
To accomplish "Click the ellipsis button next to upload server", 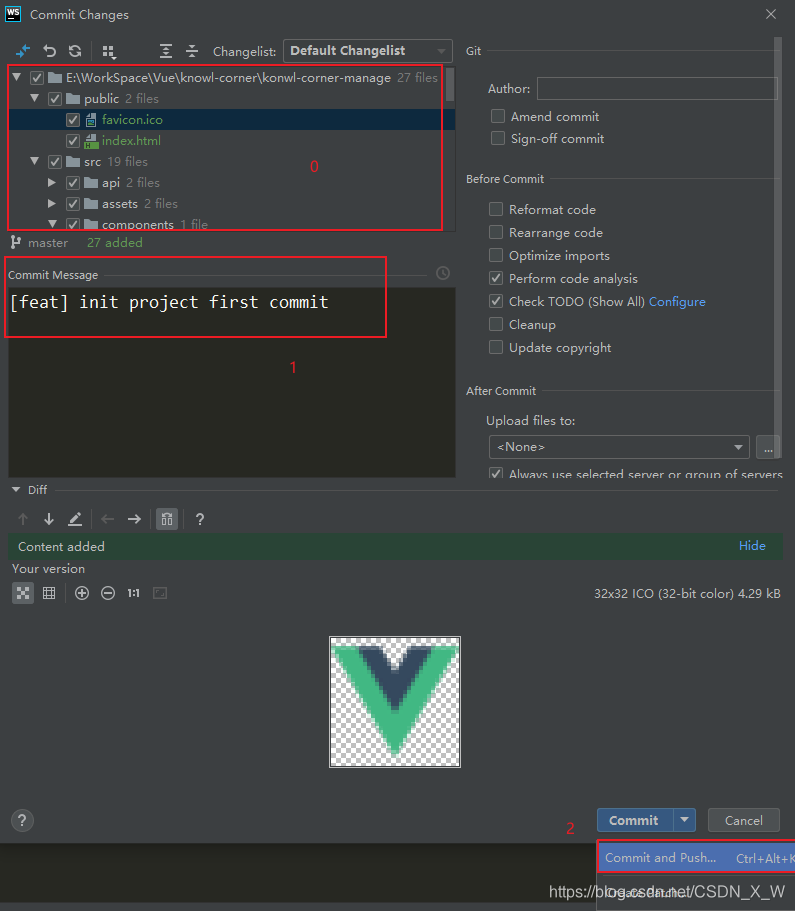I will tap(768, 447).
